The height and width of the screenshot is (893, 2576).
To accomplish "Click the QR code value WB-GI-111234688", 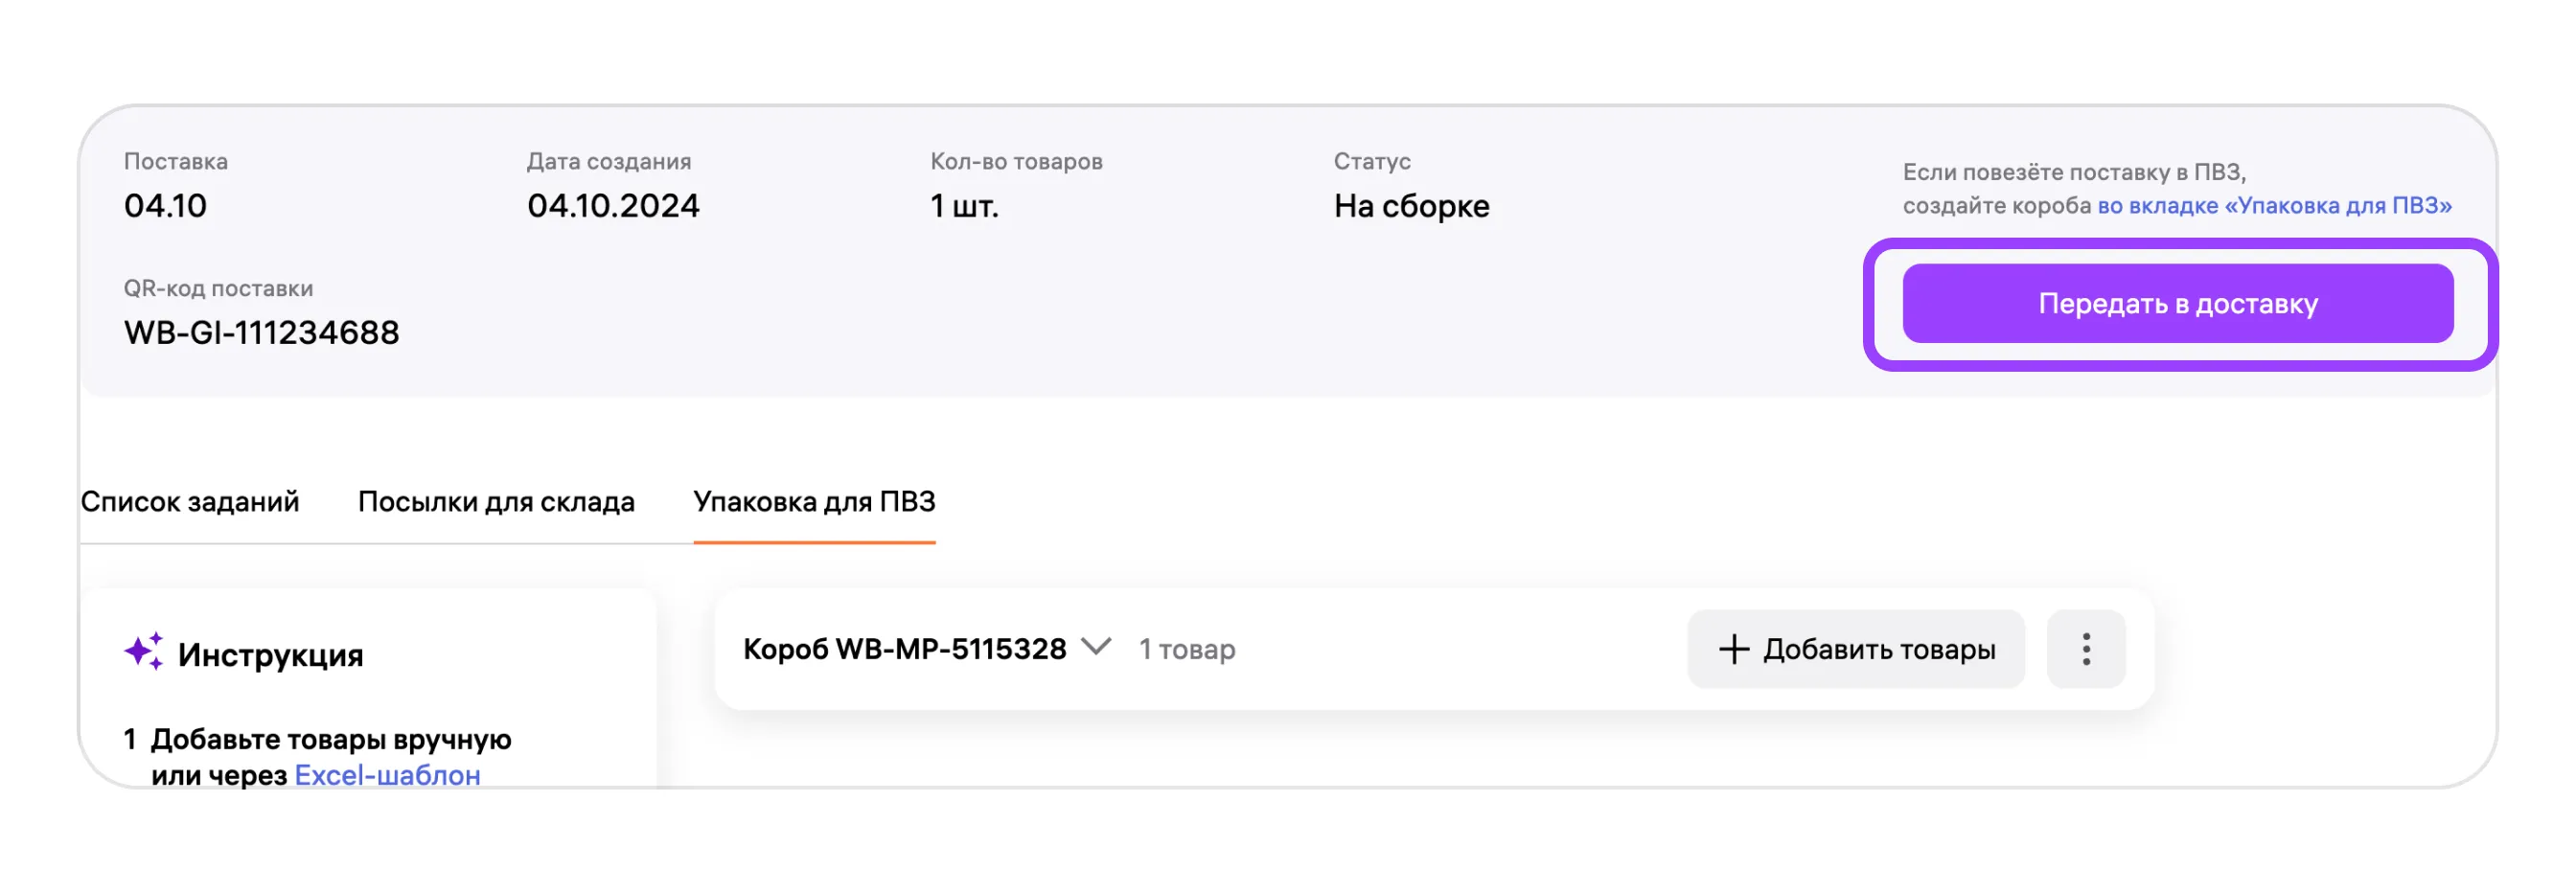I will point(261,332).
